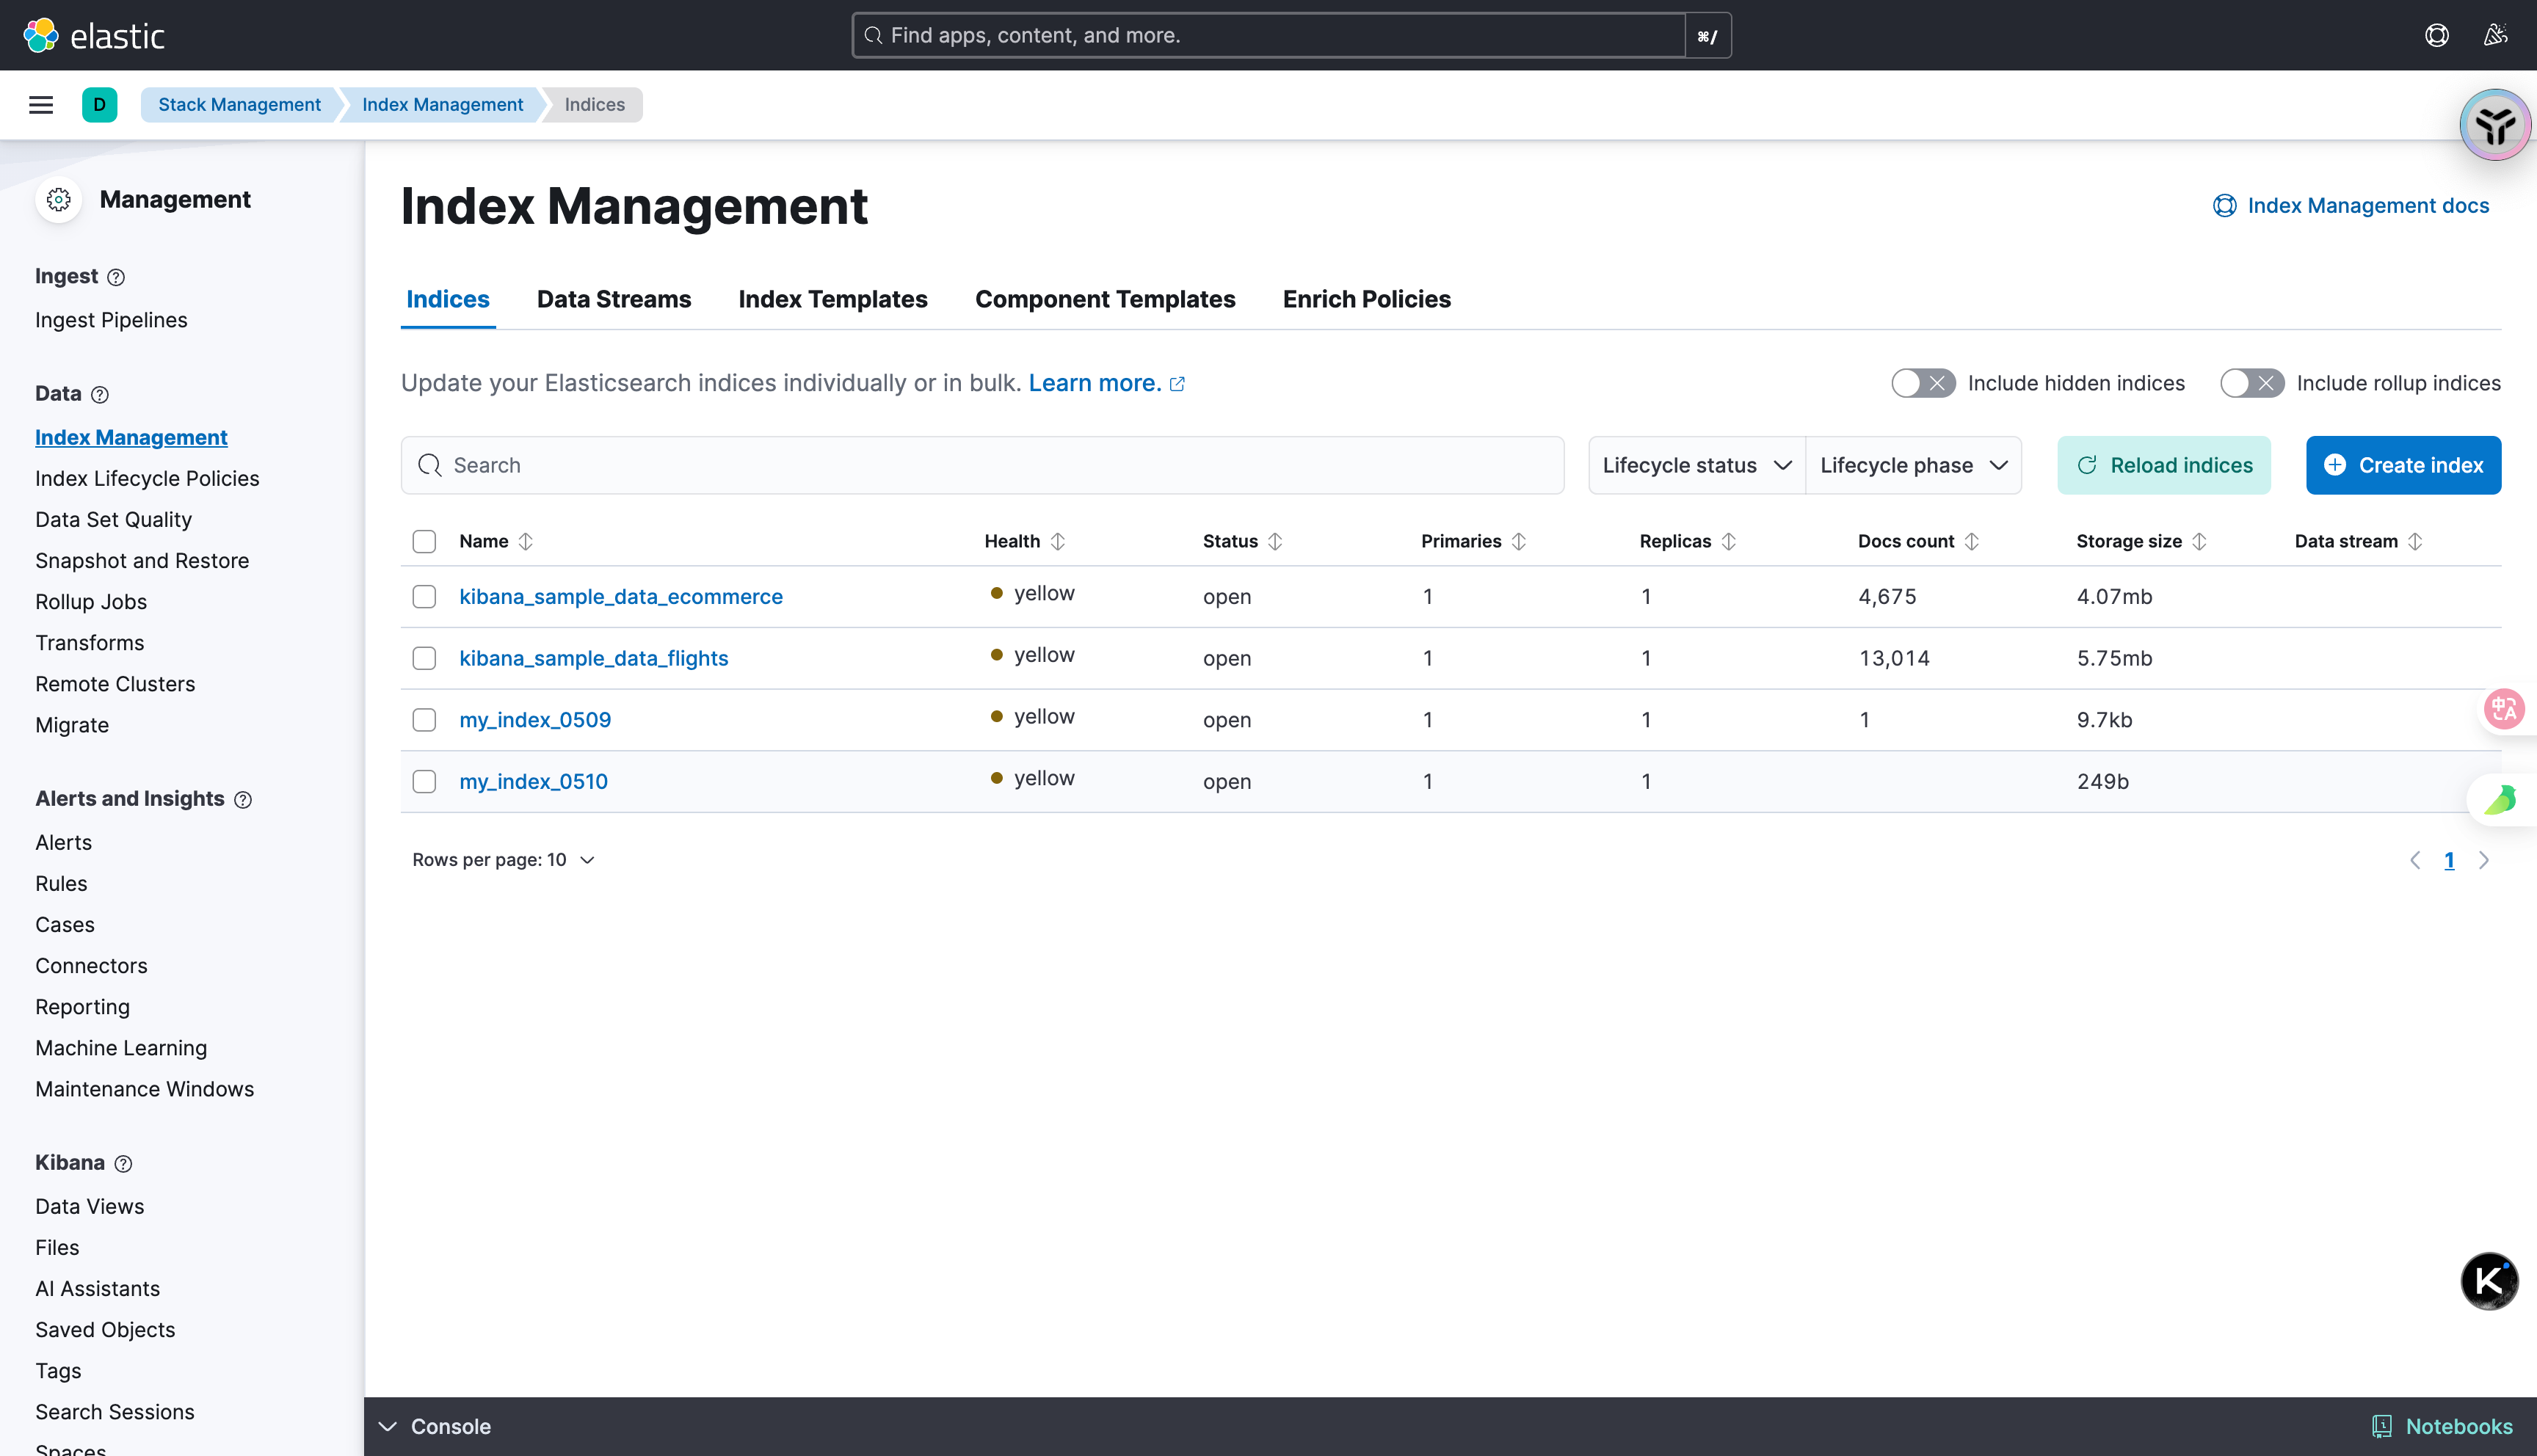Open the newsfeed celebration icon
This screenshot has height=1456, width=2537.
point(2495,35)
